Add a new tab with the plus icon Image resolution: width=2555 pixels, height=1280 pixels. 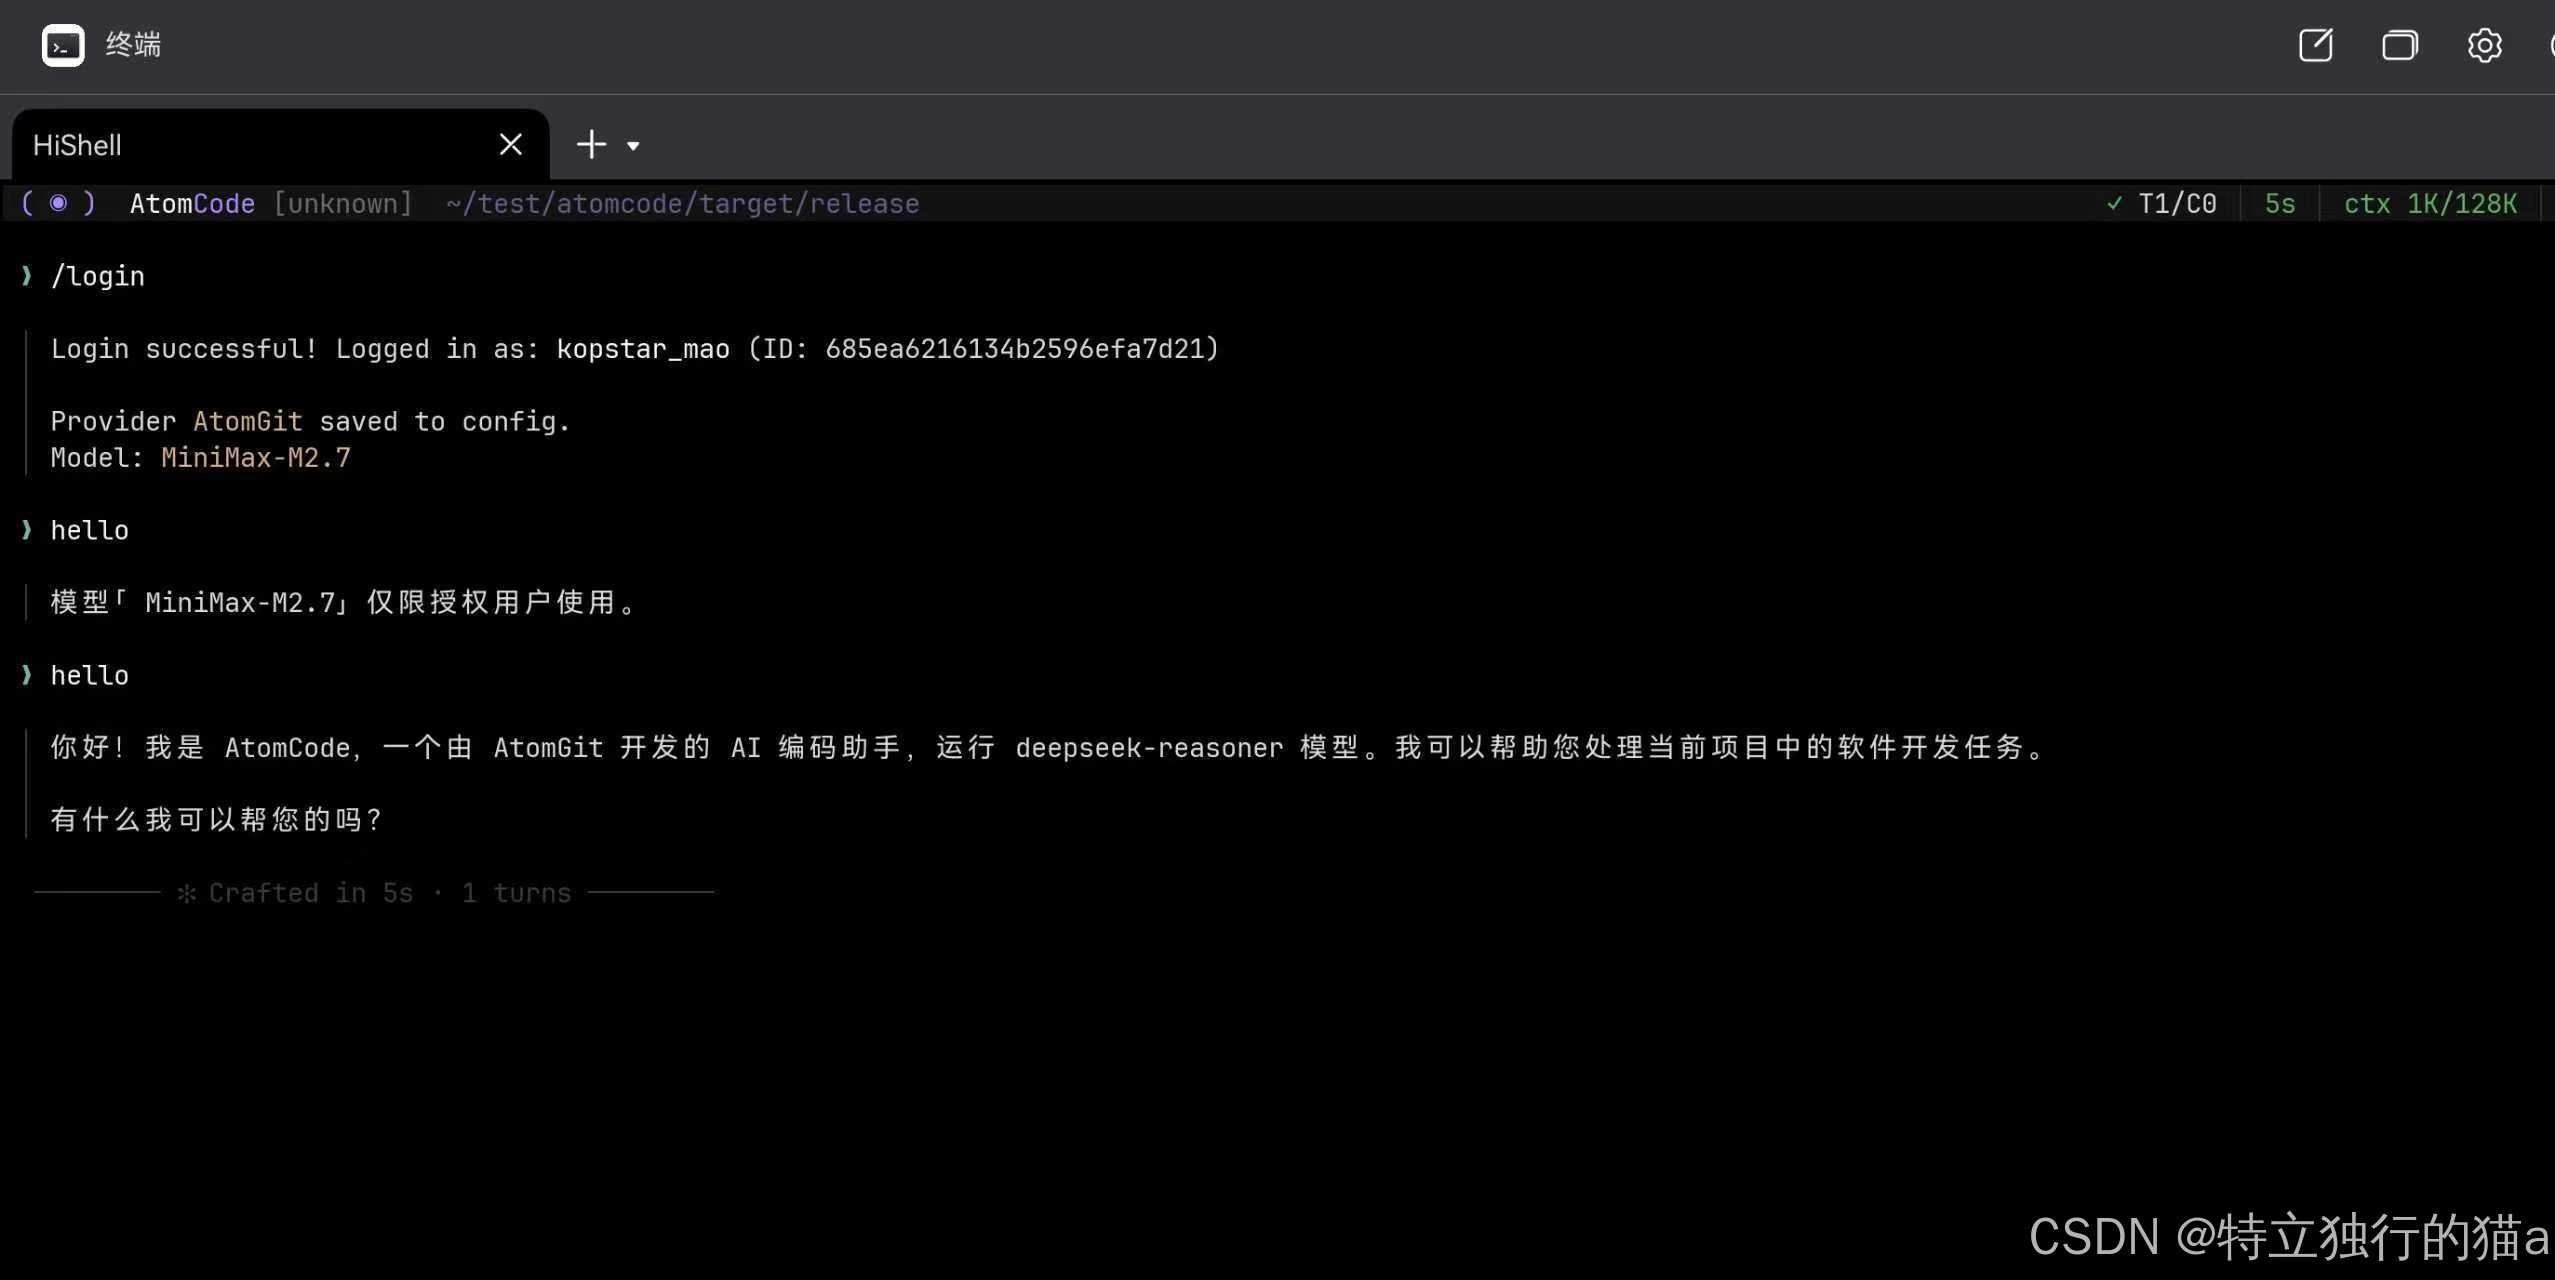pyautogui.click(x=591, y=145)
